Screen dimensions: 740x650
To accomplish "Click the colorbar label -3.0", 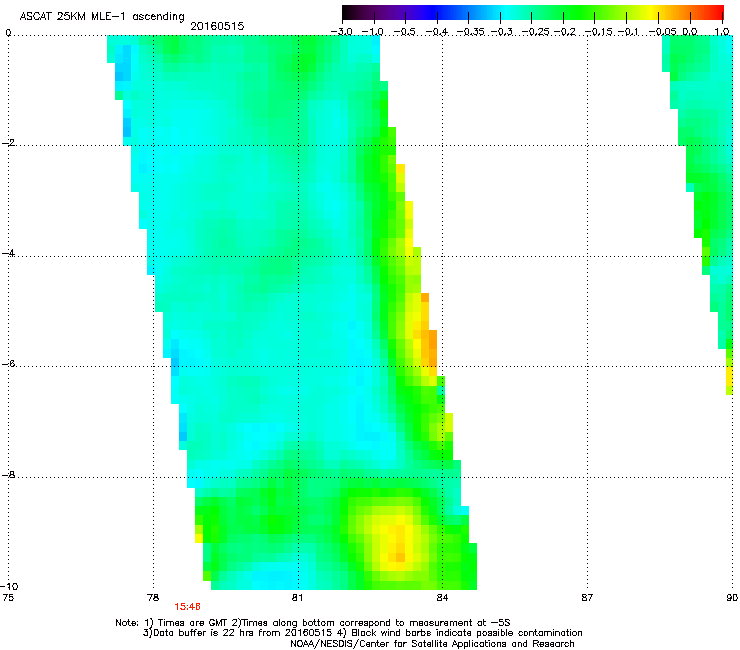I will pyautogui.click(x=341, y=32).
